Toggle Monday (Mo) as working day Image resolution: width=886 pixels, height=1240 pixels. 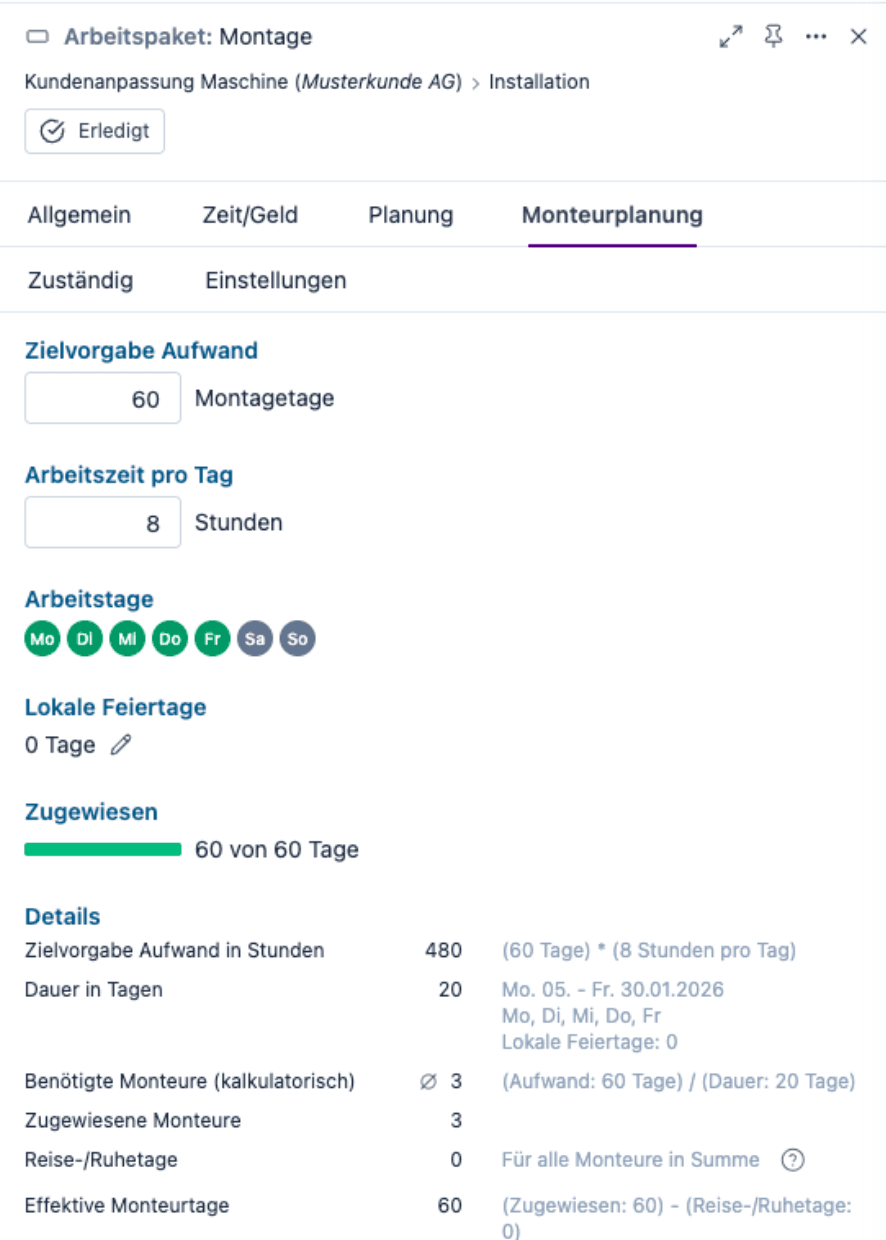[42, 639]
